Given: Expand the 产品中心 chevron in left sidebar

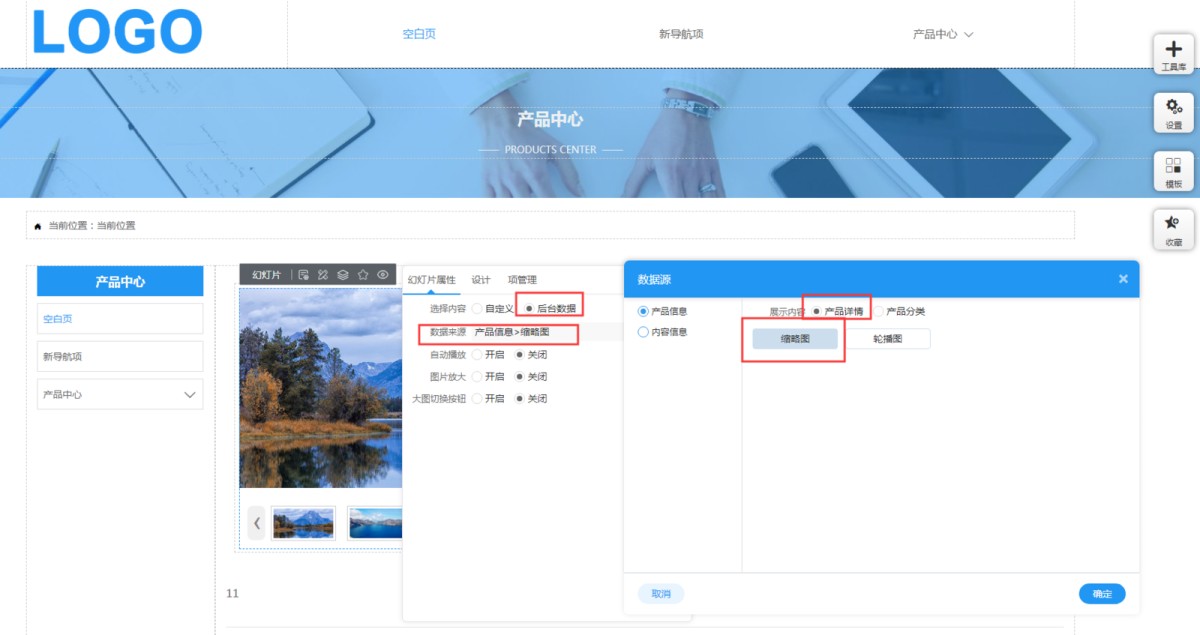Looking at the screenshot, I should point(189,395).
